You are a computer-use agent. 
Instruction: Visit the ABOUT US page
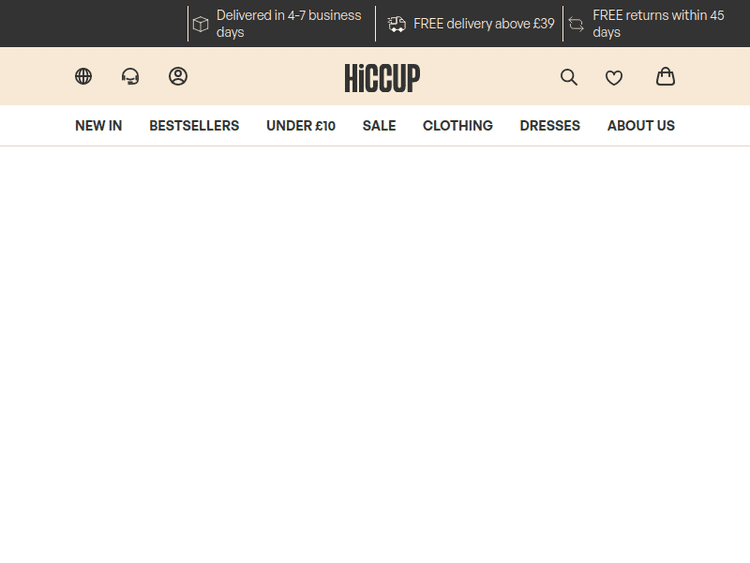(x=641, y=126)
